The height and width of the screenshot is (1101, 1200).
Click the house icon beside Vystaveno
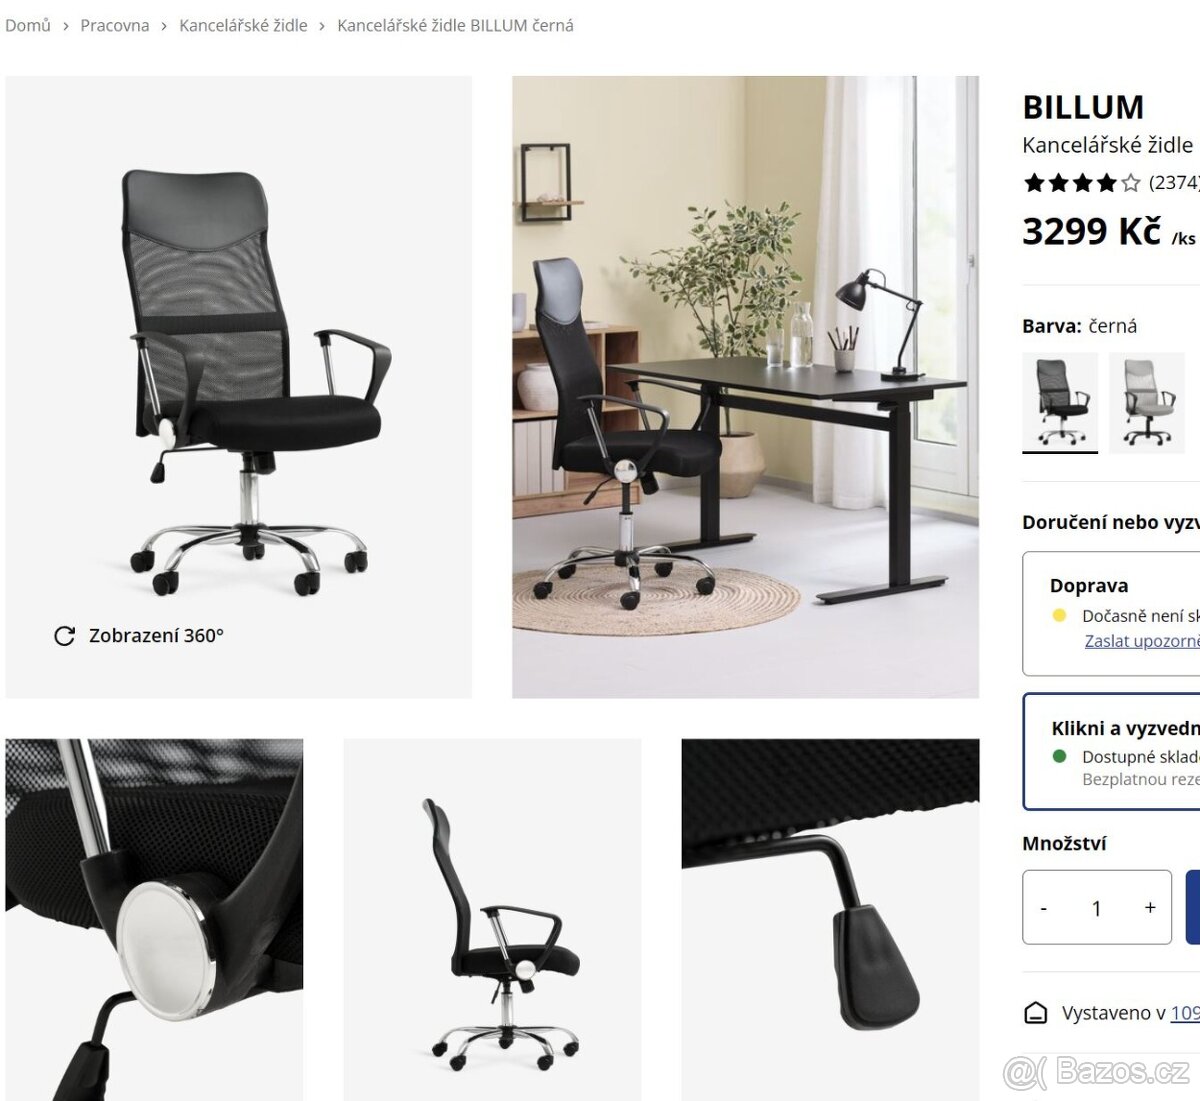coord(1036,1013)
